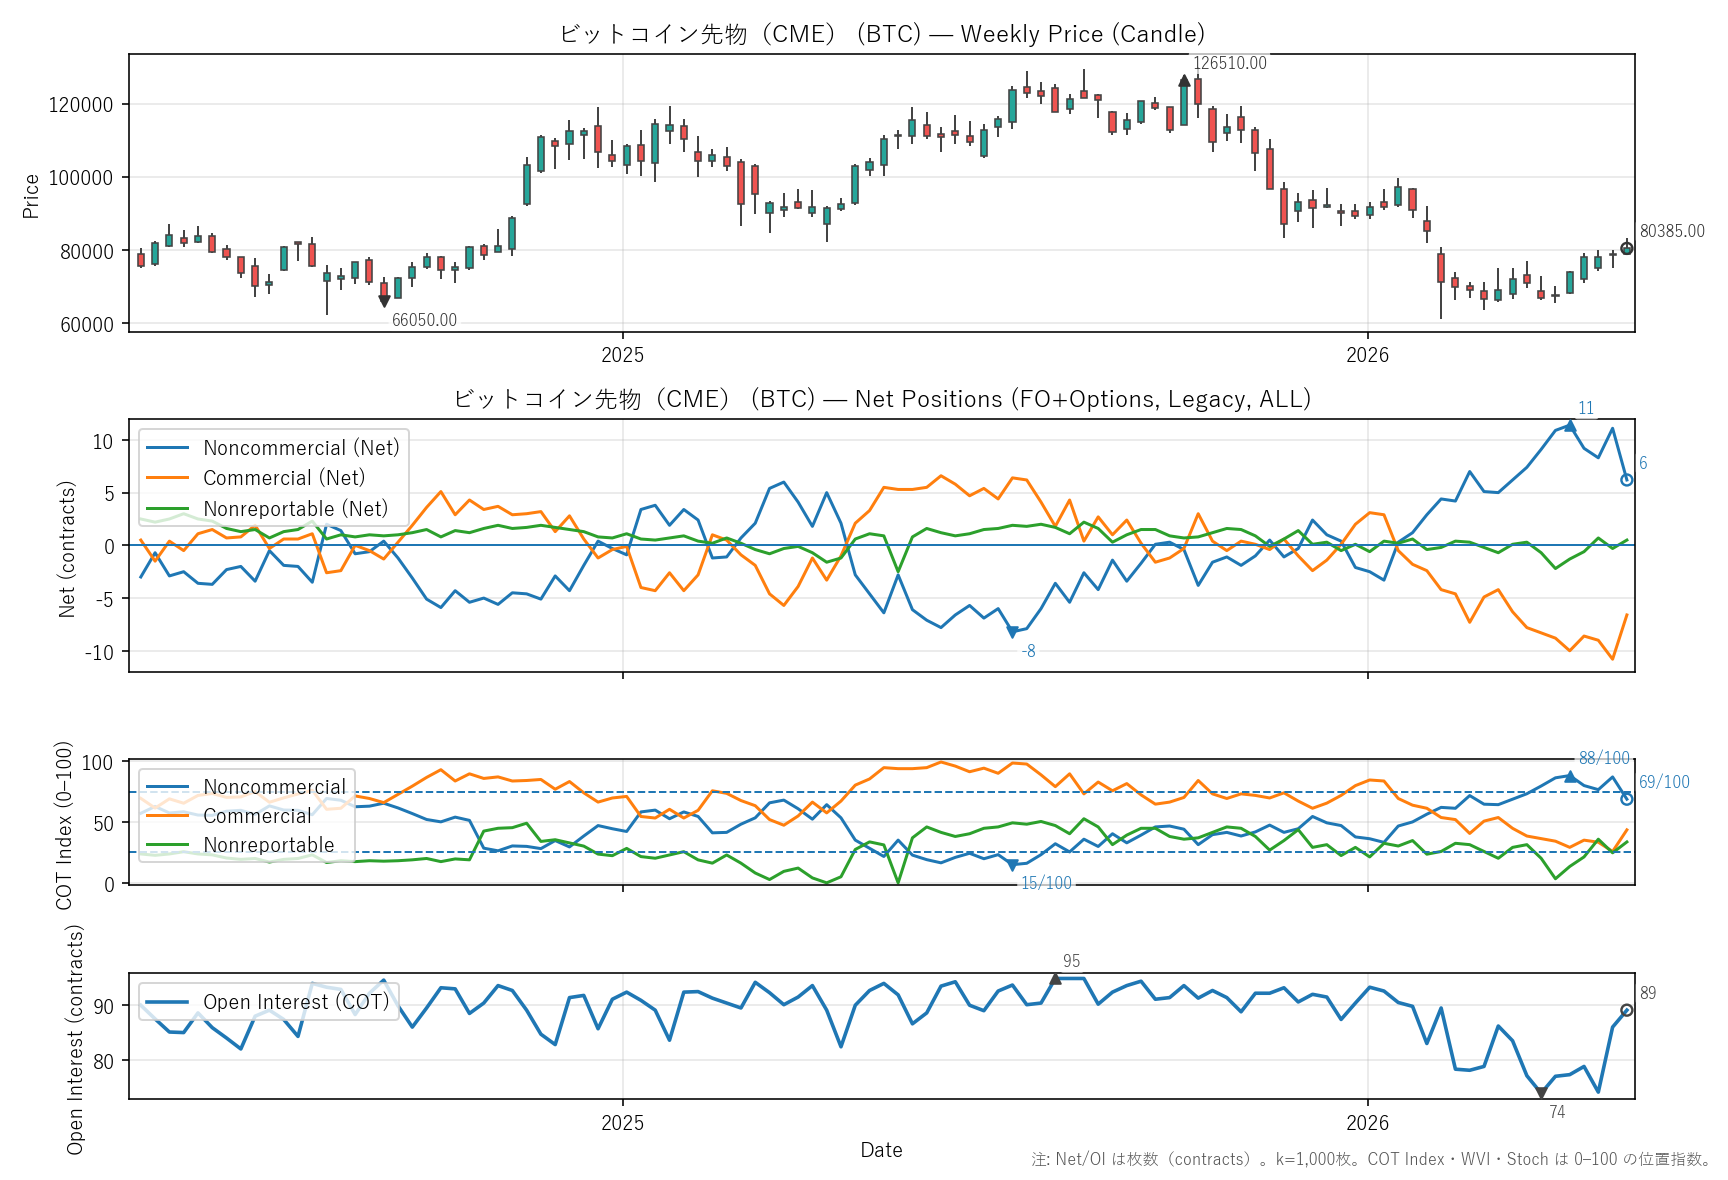Click the latest COT Index circle at 69/100
The image size is (1728, 1180).
[x=1627, y=799]
